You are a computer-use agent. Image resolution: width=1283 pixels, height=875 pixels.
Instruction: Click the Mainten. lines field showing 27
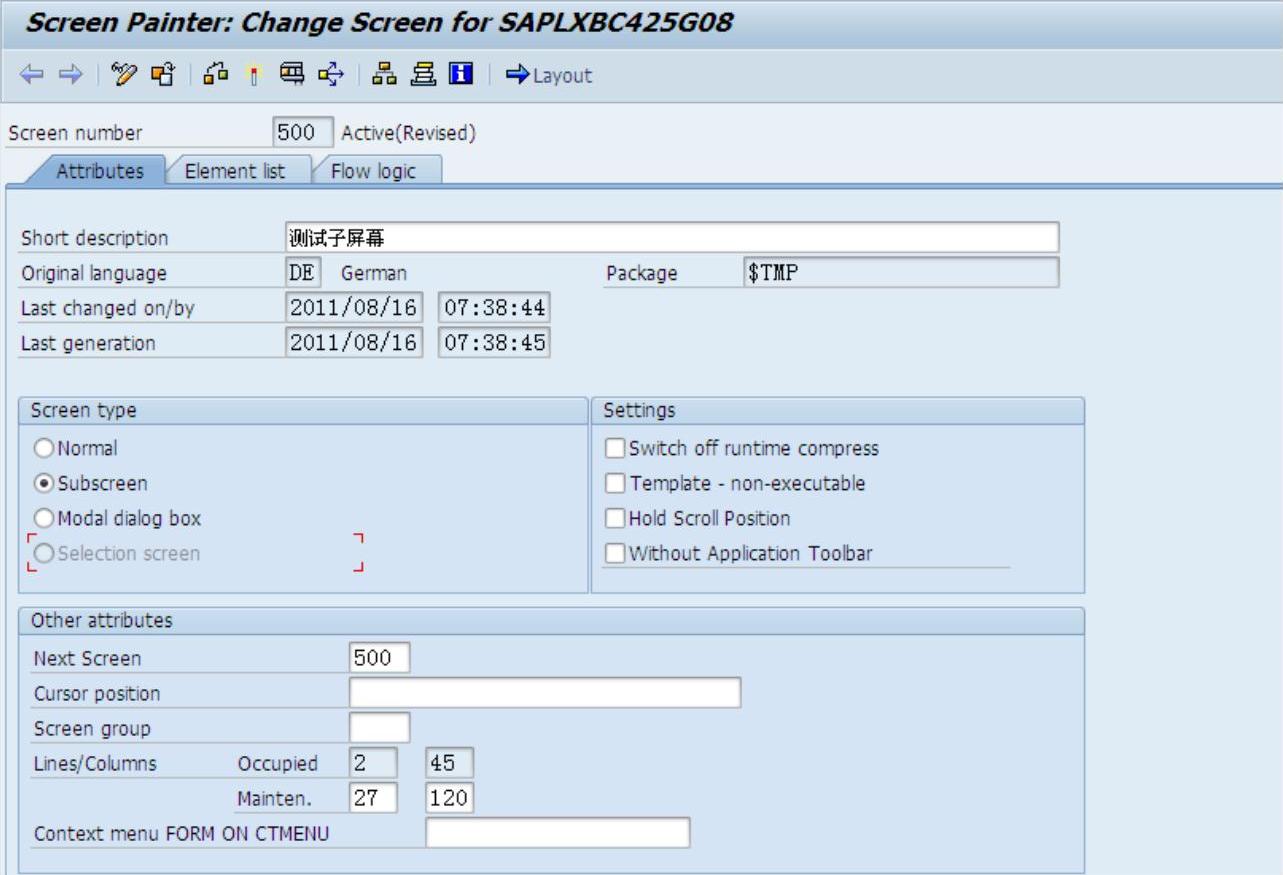pos(373,798)
